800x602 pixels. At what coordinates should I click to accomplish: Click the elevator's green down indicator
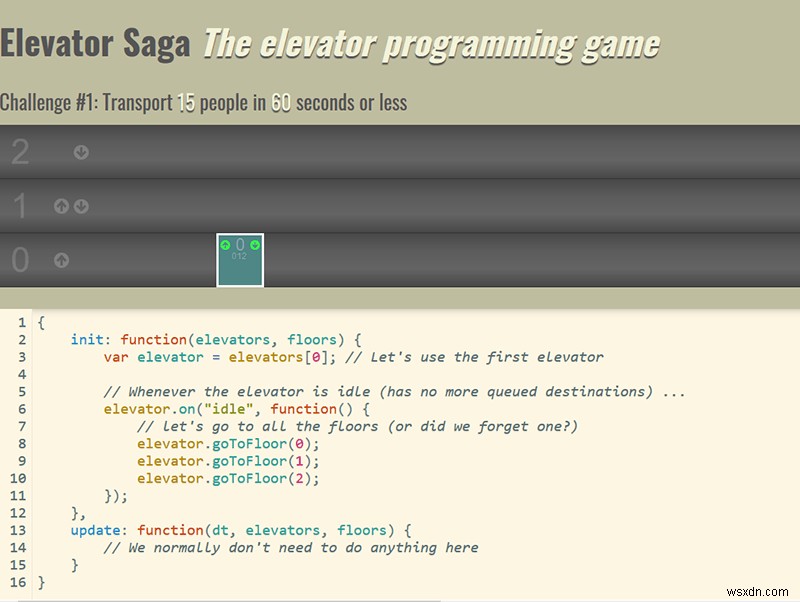click(255, 245)
